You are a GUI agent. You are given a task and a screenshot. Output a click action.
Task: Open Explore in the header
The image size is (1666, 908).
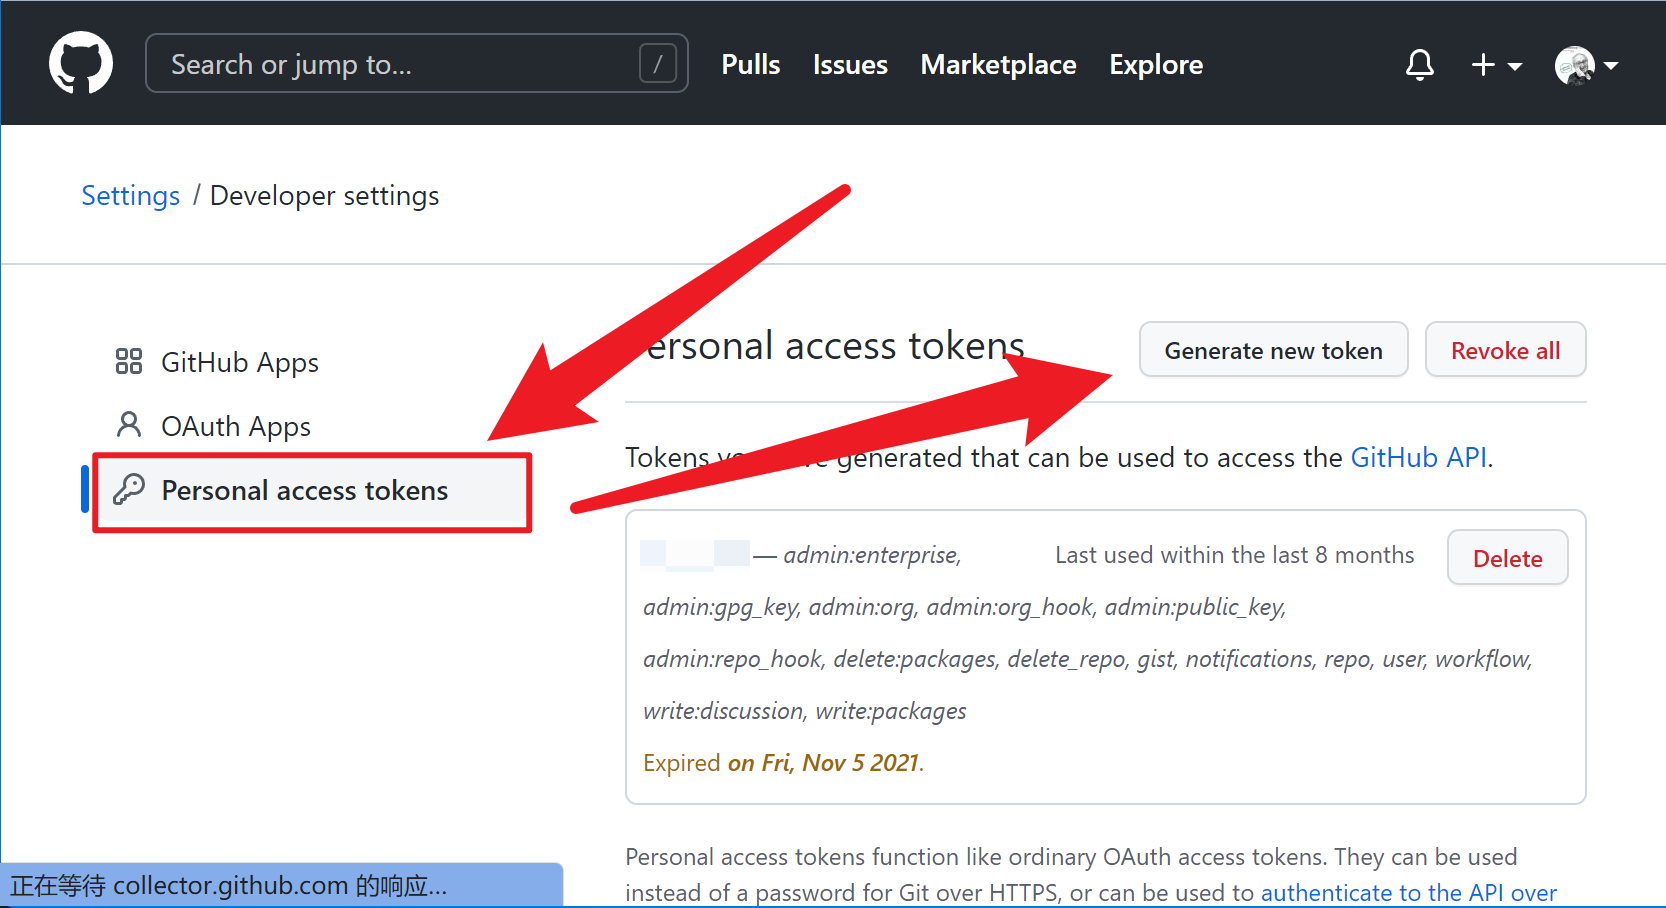point(1156,65)
